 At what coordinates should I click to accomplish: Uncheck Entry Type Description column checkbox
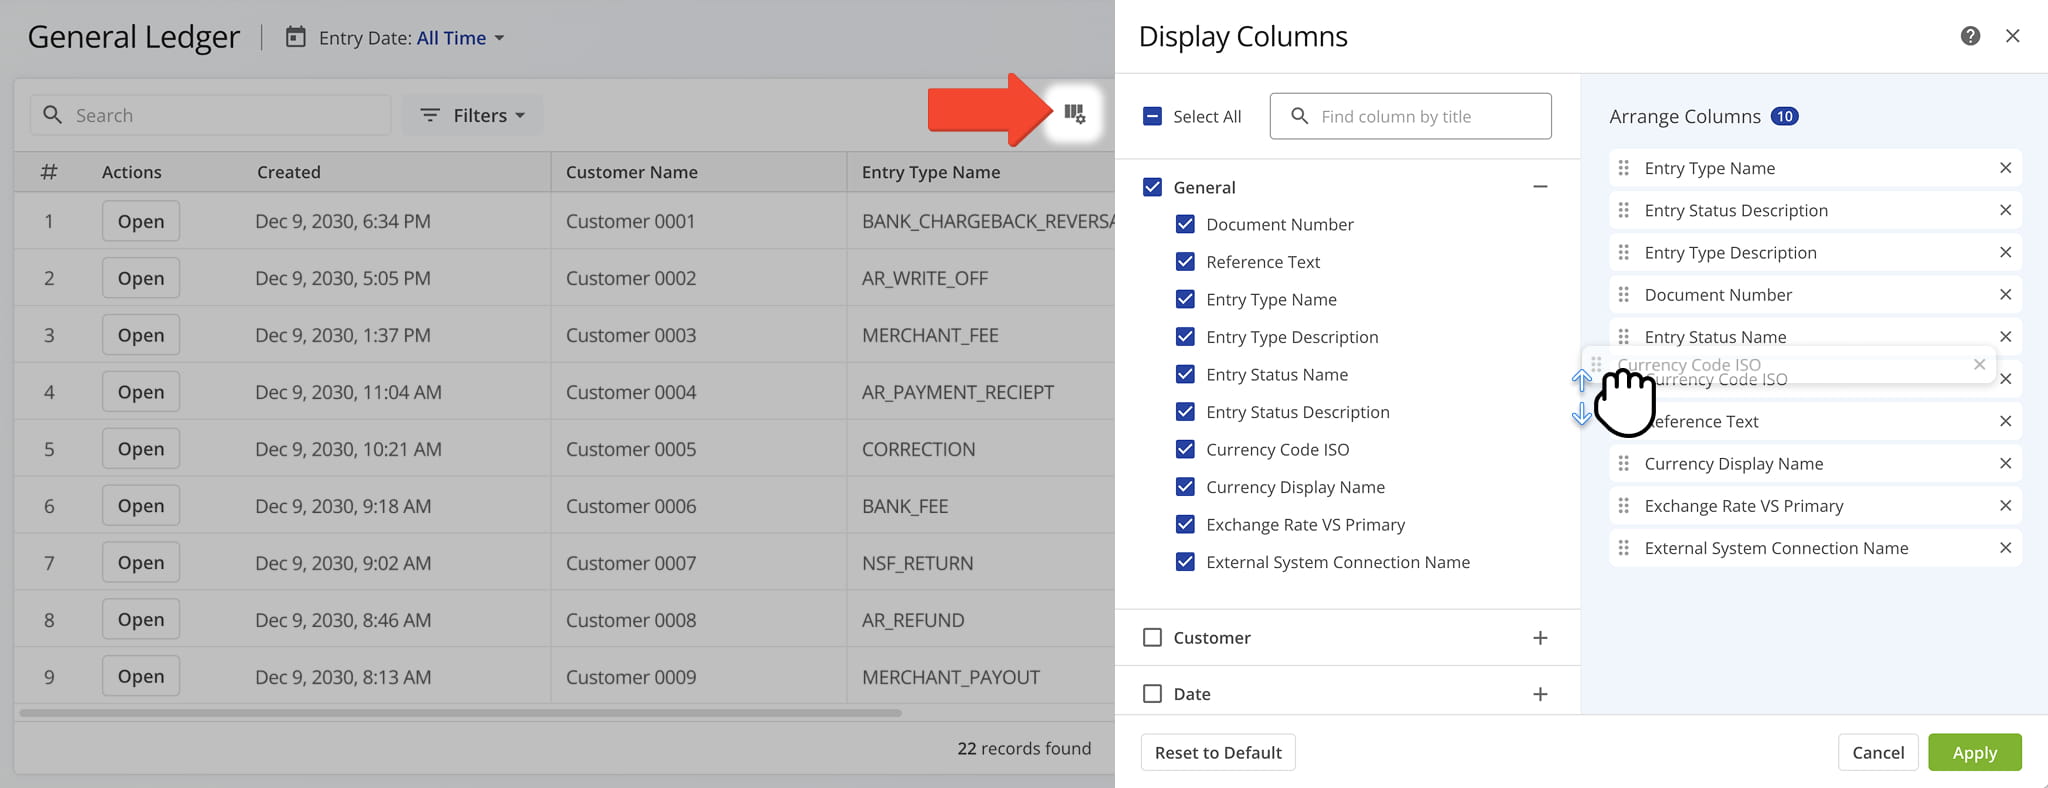[x=1185, y=336]
